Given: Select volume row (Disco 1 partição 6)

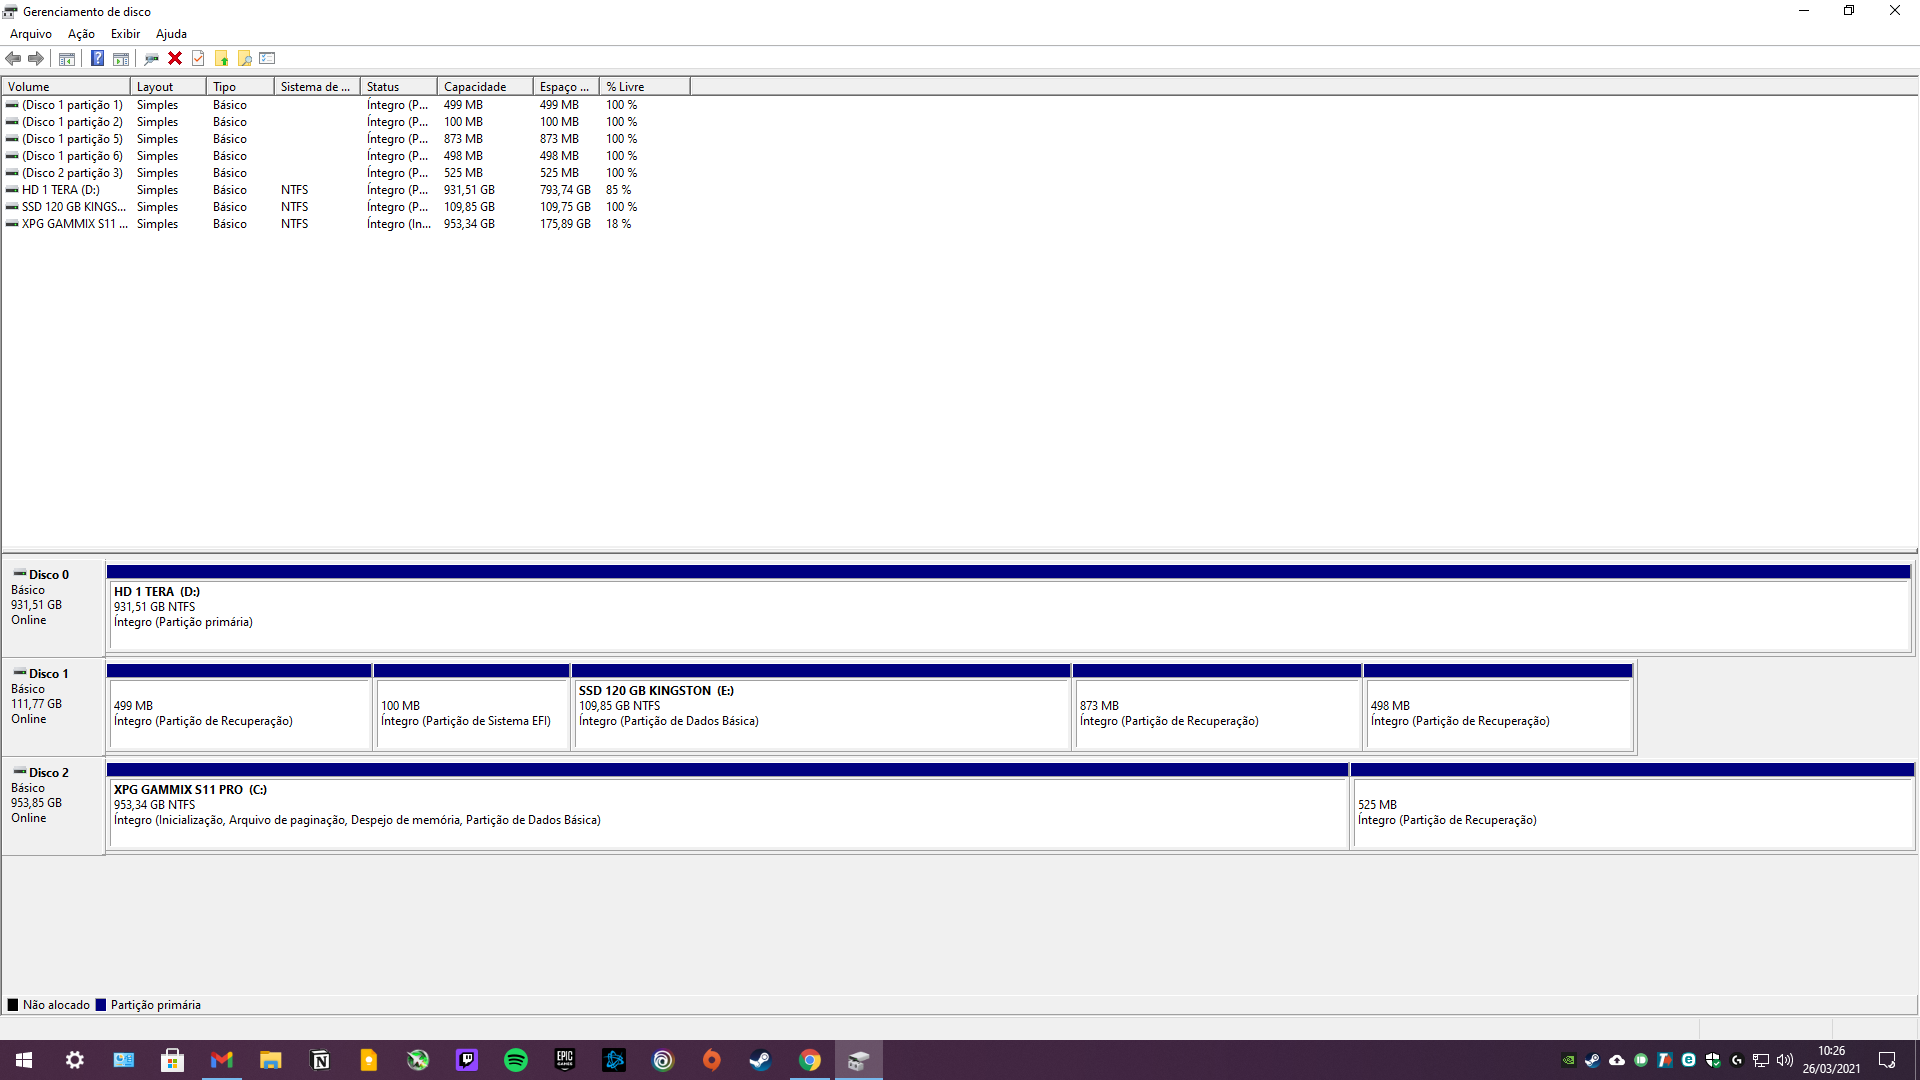Looking at the screenshot, I should click(x=345, y=156).
